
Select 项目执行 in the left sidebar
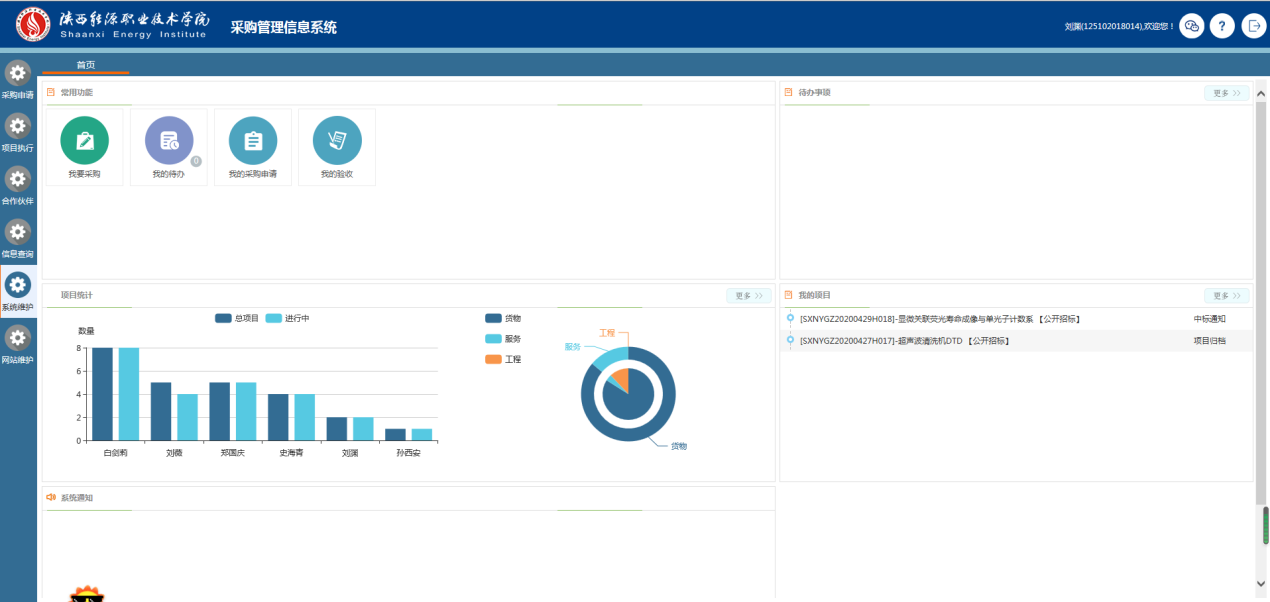pyautogui.click(x=18, y=133)
